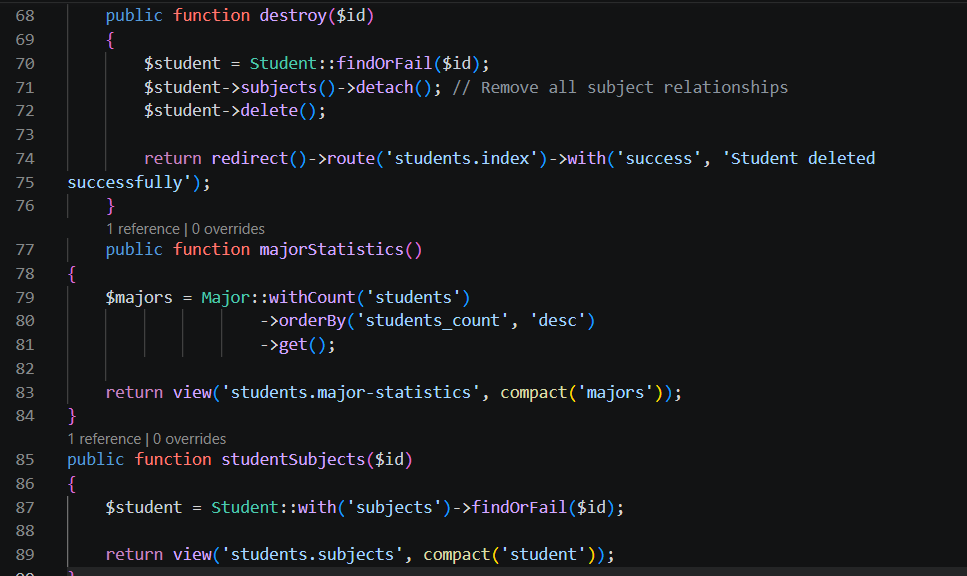Click 'majorStatistics' function name

[x=331, y=250]
